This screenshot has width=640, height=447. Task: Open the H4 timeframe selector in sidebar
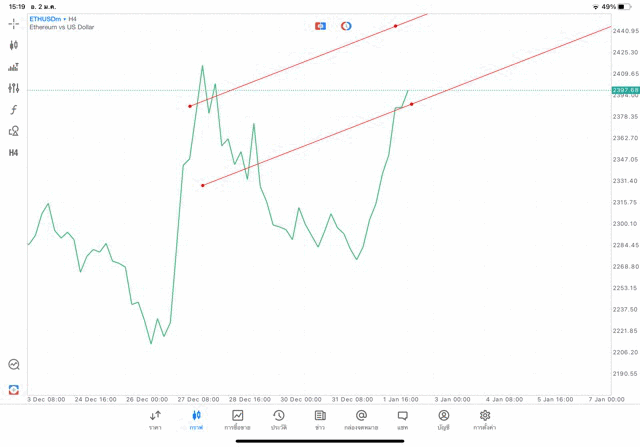click(14, 153)
